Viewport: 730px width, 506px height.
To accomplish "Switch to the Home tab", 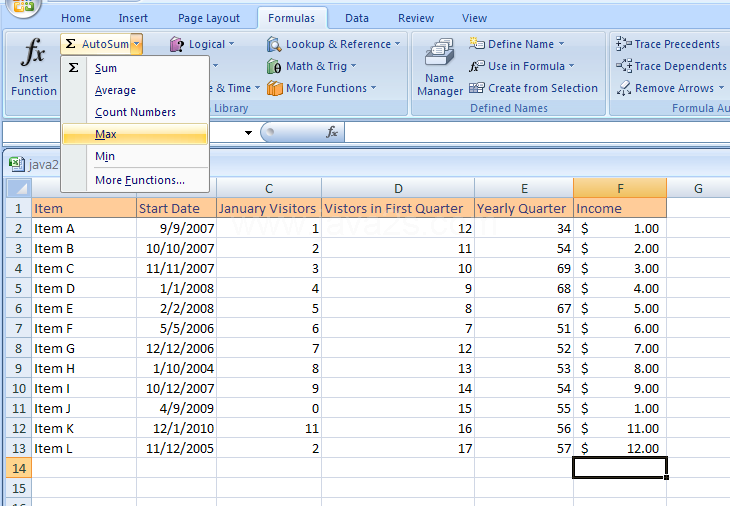I will tap(76, 18).
